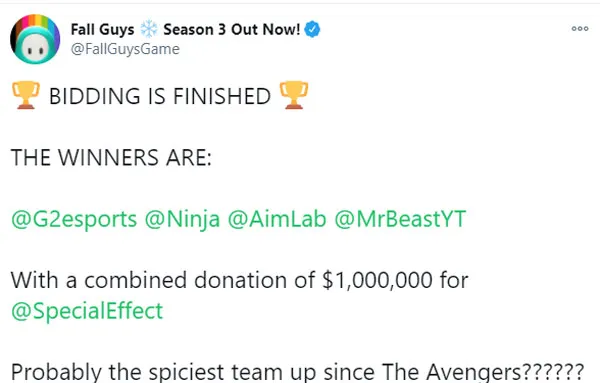Open the @MrBeastYT profile mention
The image size is (600, 383).
coord(400,219)
